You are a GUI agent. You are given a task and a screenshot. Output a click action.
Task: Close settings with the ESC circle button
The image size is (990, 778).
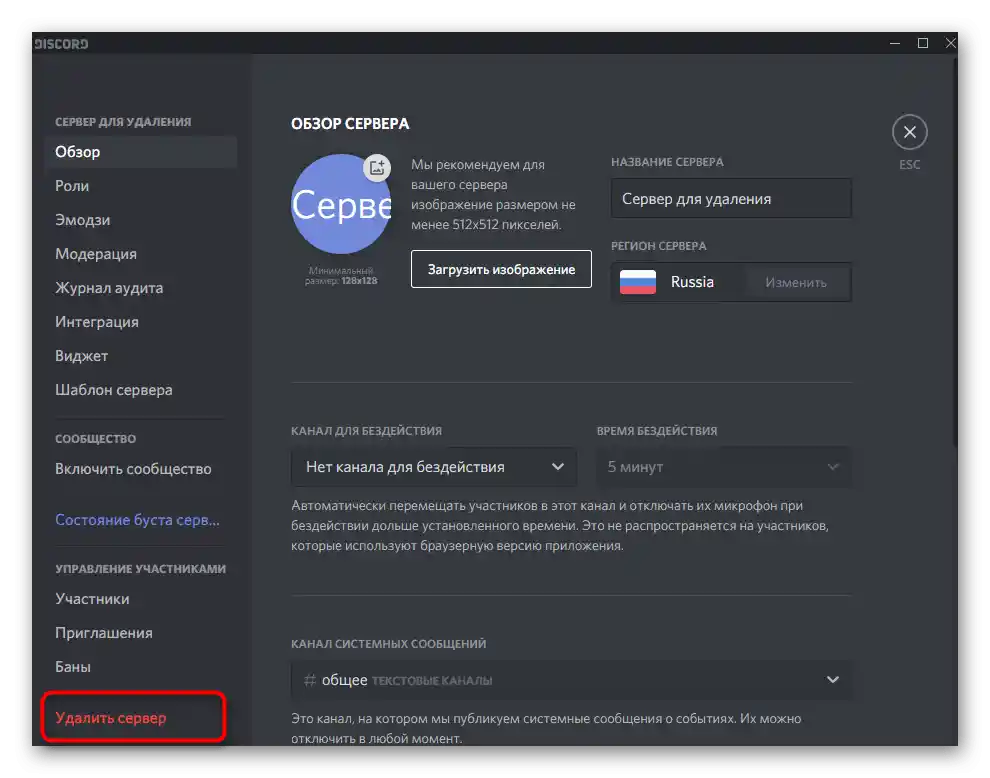[909, 132]
